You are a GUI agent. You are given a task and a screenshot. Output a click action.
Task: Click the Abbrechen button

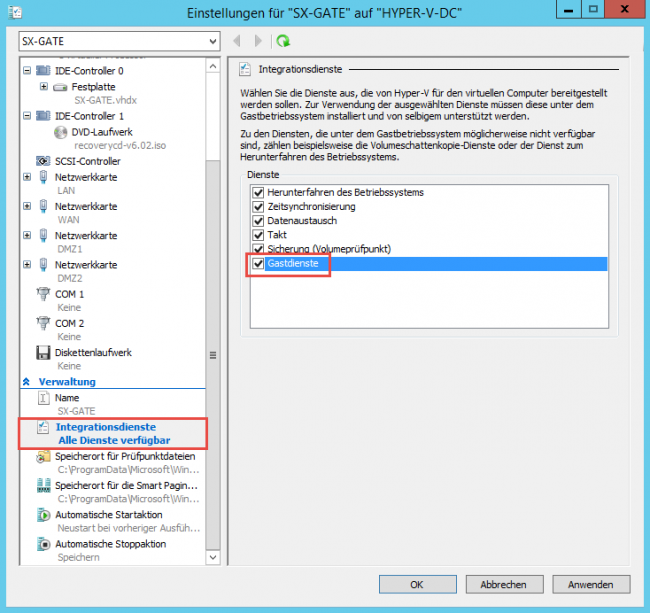504,584
